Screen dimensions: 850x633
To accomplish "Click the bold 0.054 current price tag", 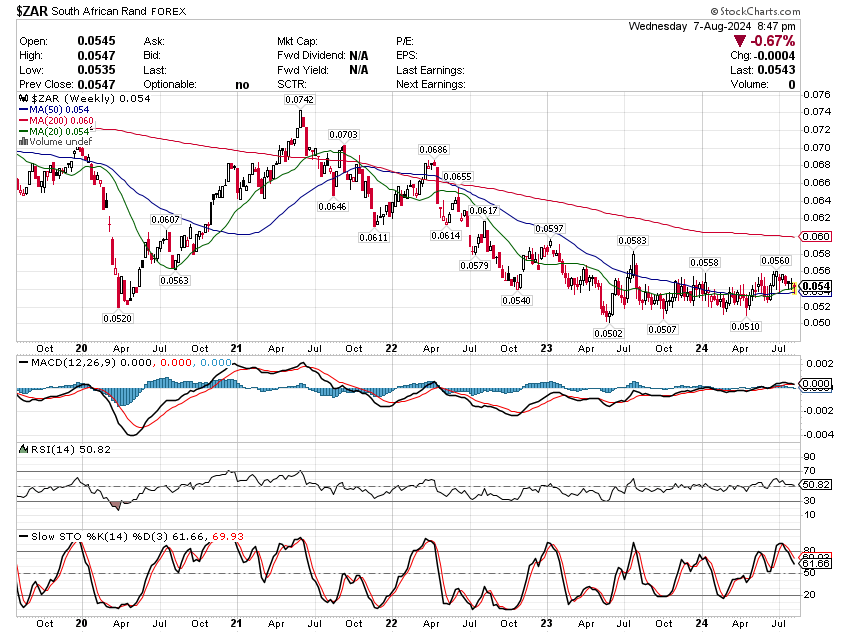I will (x=817, y=287).
